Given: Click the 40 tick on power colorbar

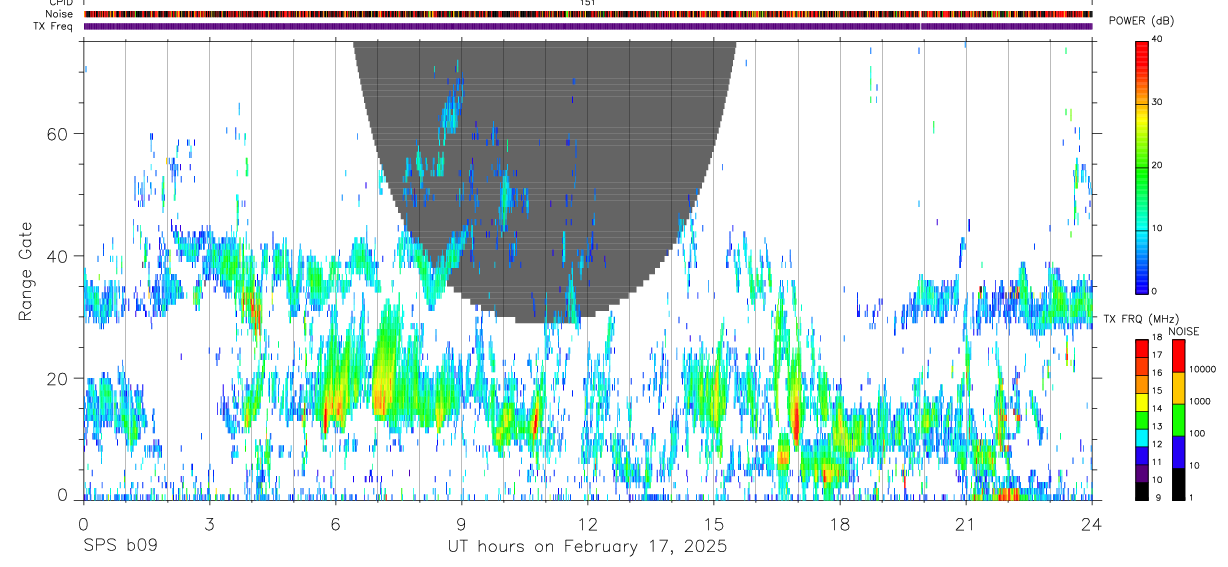Looking at the screenshot, I should click(1158, 41).
